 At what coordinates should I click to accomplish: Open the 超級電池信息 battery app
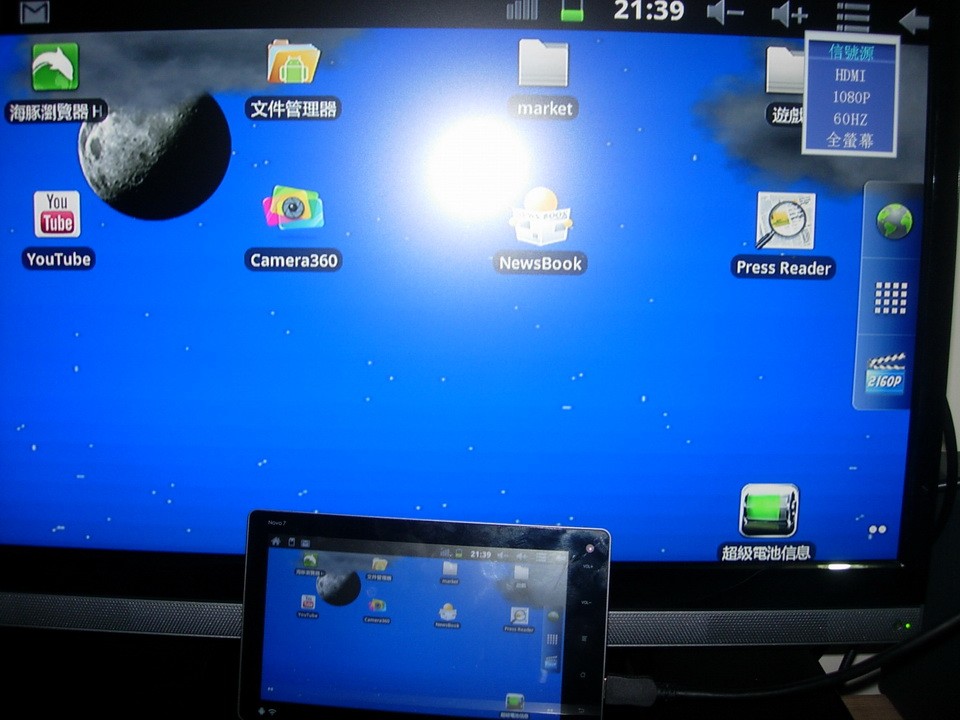point(768,511)
